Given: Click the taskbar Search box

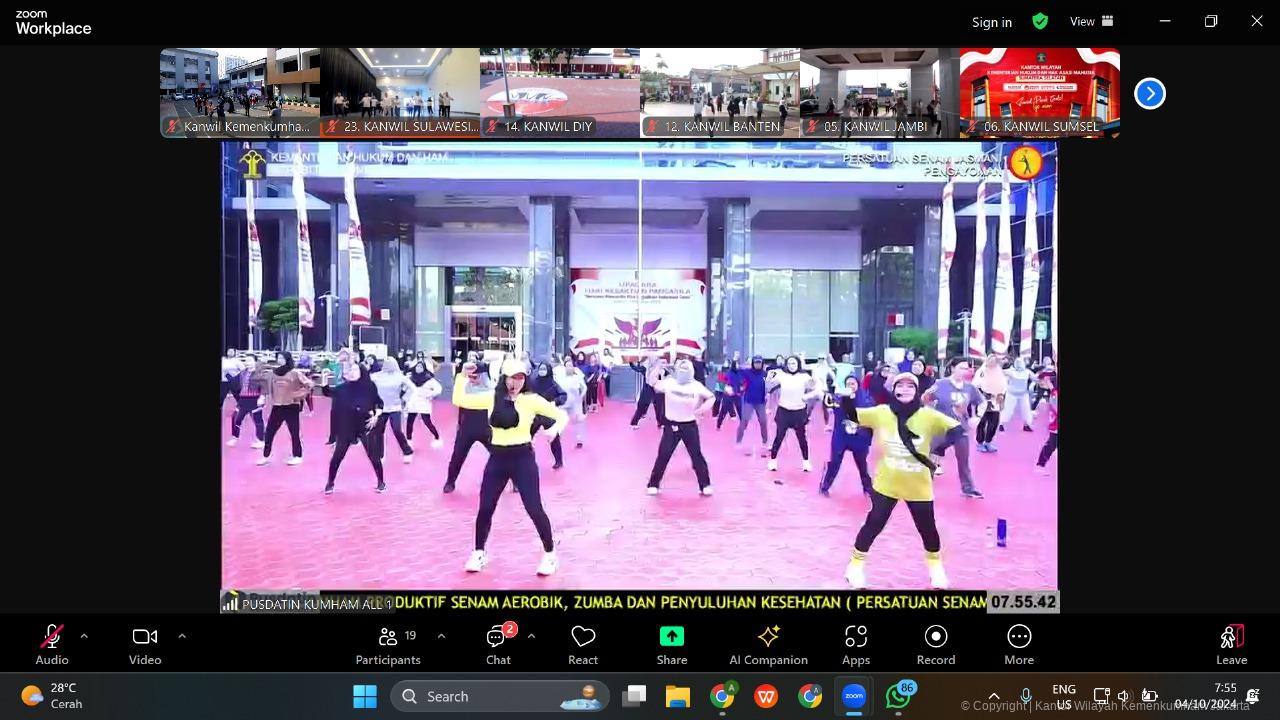Looking at the screenshot, I should point(500,696).
